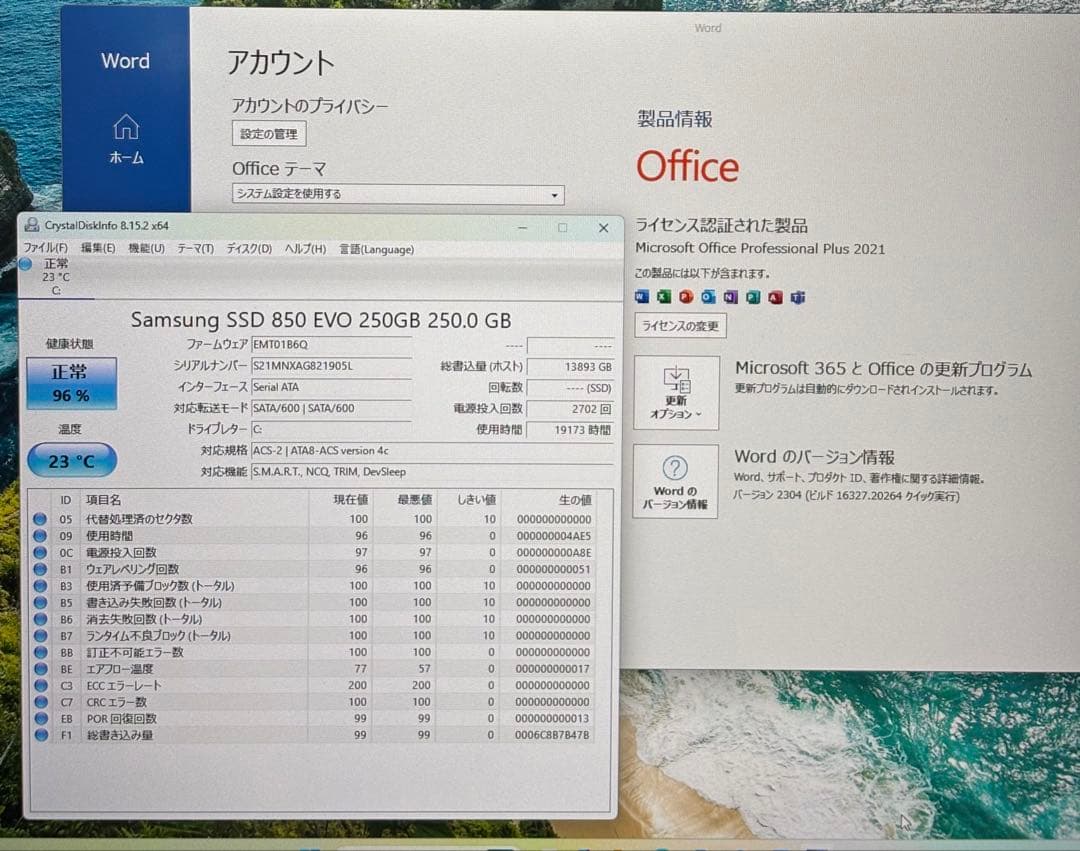Screen dimensions: 1080x851
Task: Open the Word app icon under 製品情報
Action: 641,297
